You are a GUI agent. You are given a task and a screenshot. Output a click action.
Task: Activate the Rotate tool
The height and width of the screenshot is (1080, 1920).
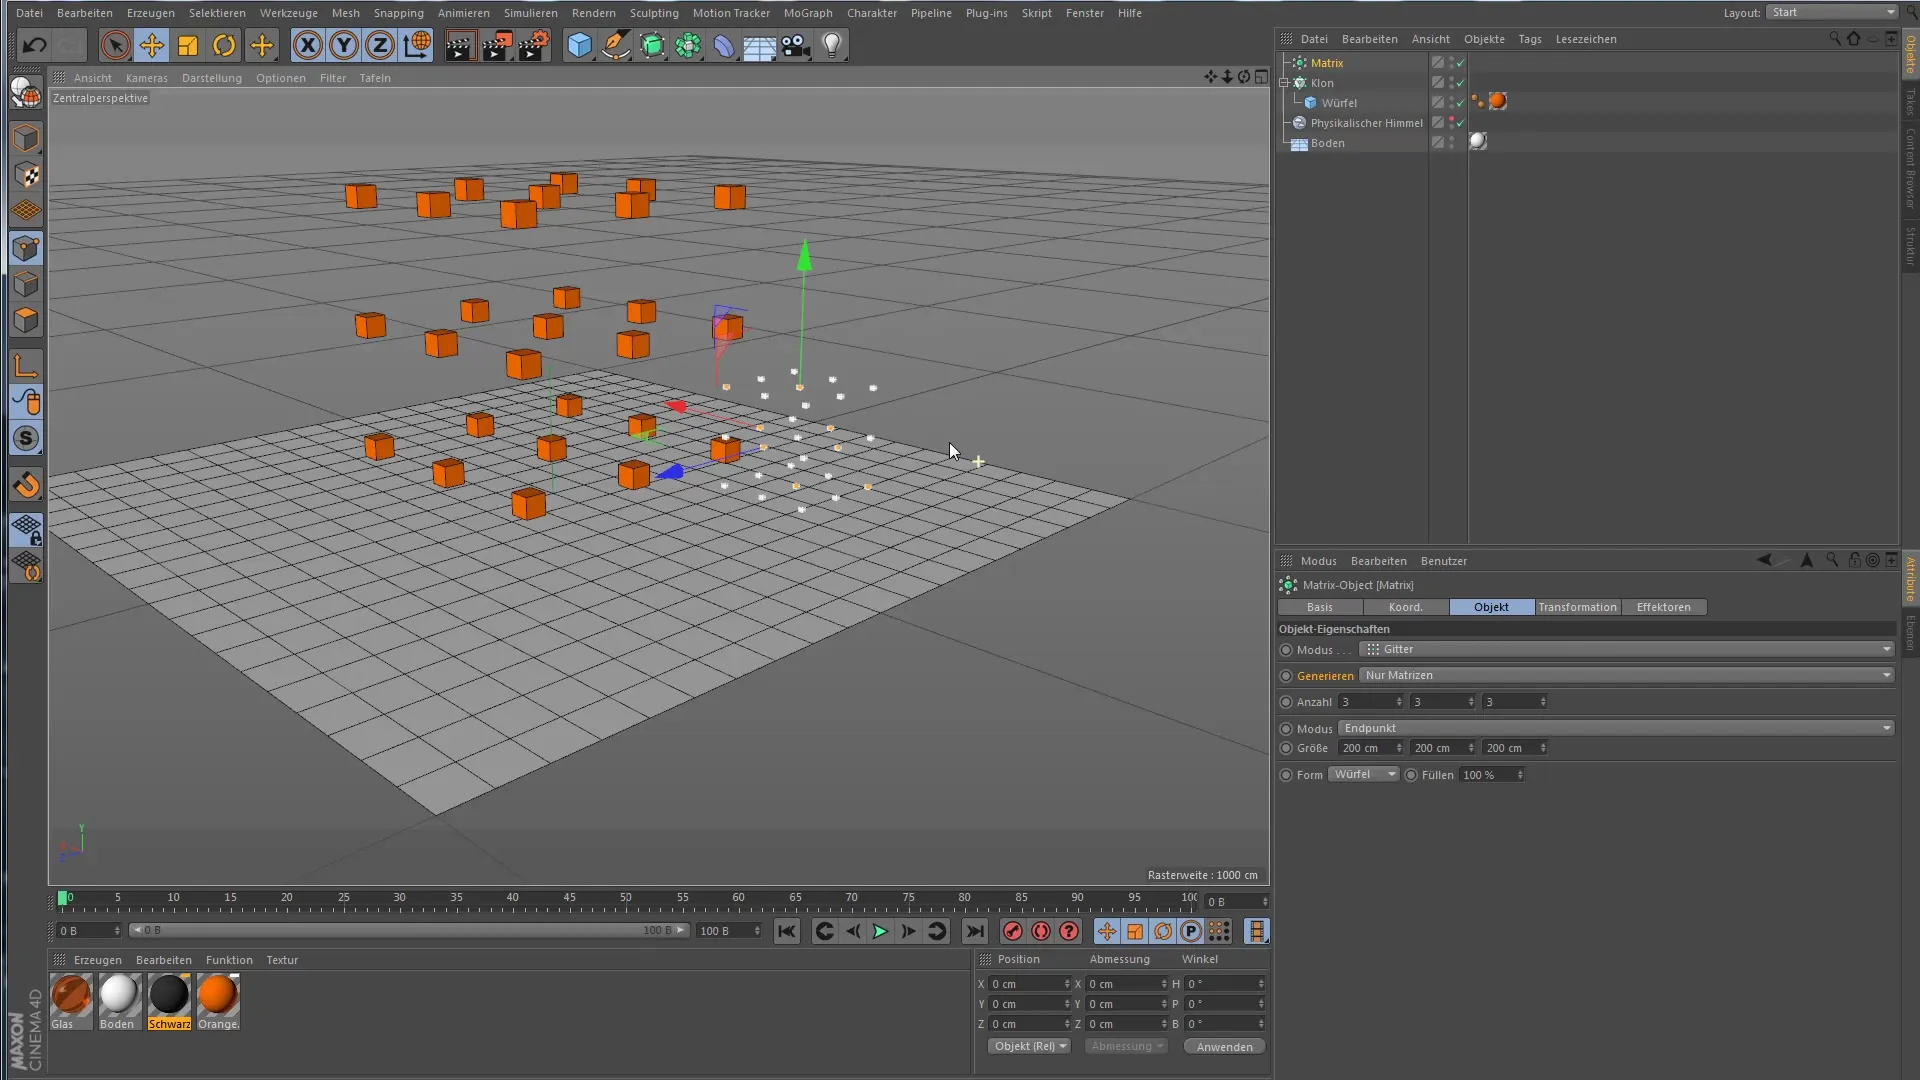coord(224,45)
